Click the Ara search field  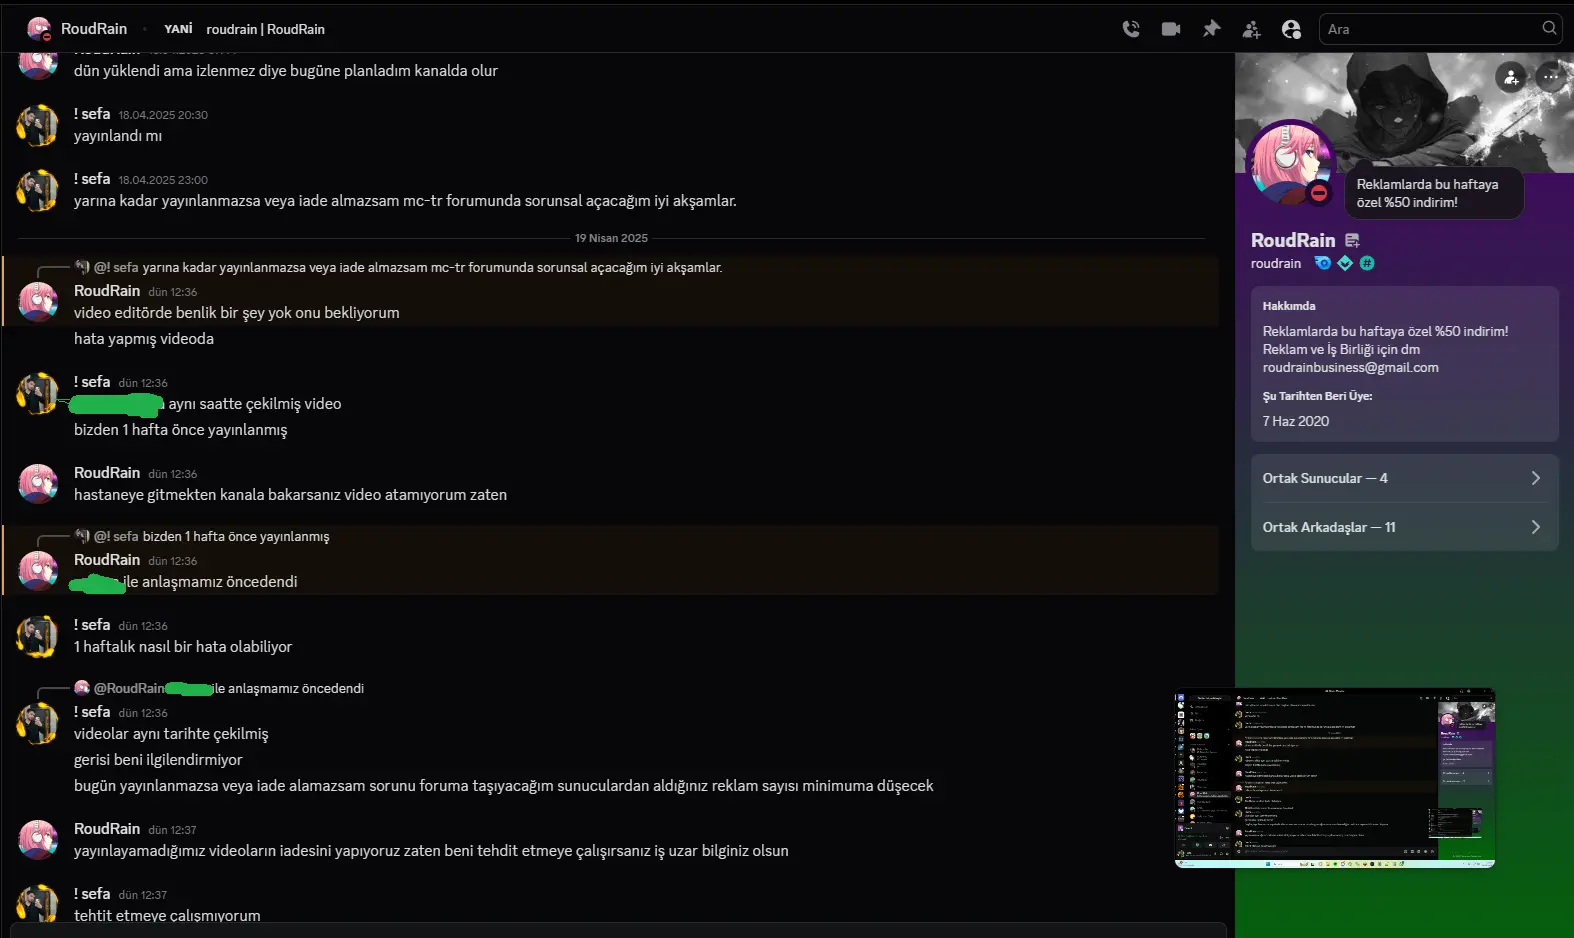coord(1440,29)
